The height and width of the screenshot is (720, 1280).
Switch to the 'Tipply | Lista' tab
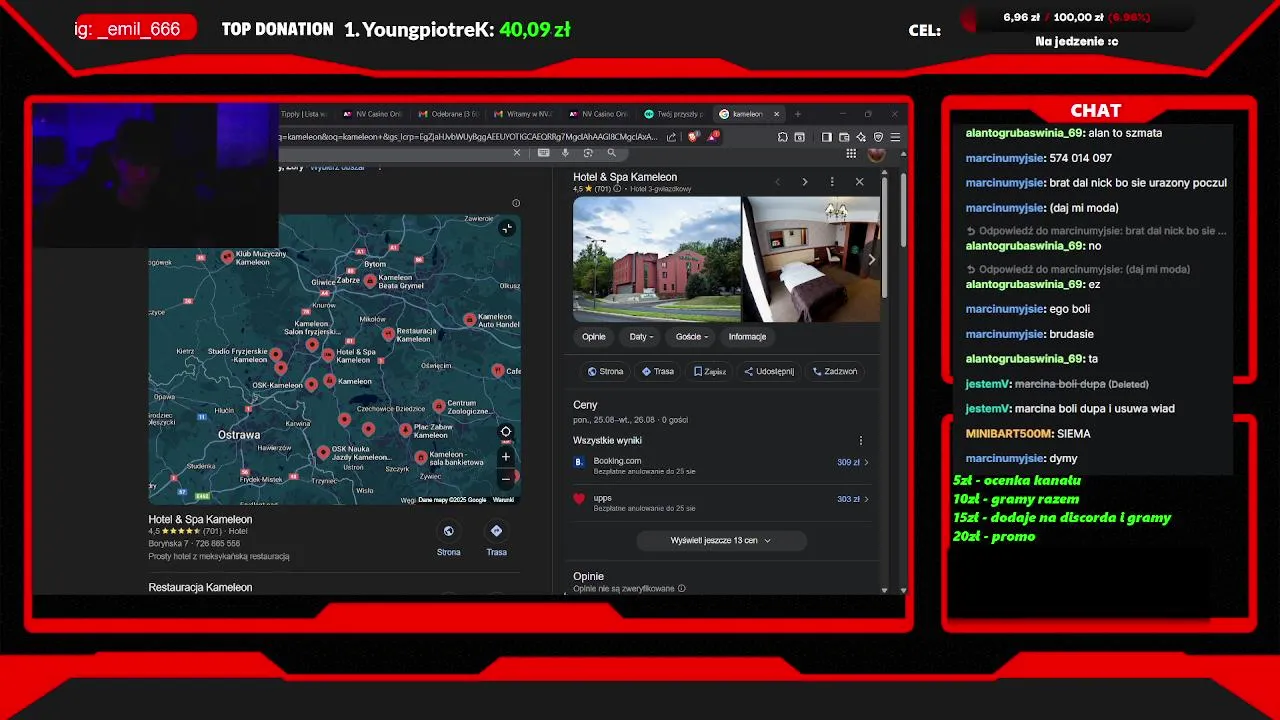[x=303, y=114]
